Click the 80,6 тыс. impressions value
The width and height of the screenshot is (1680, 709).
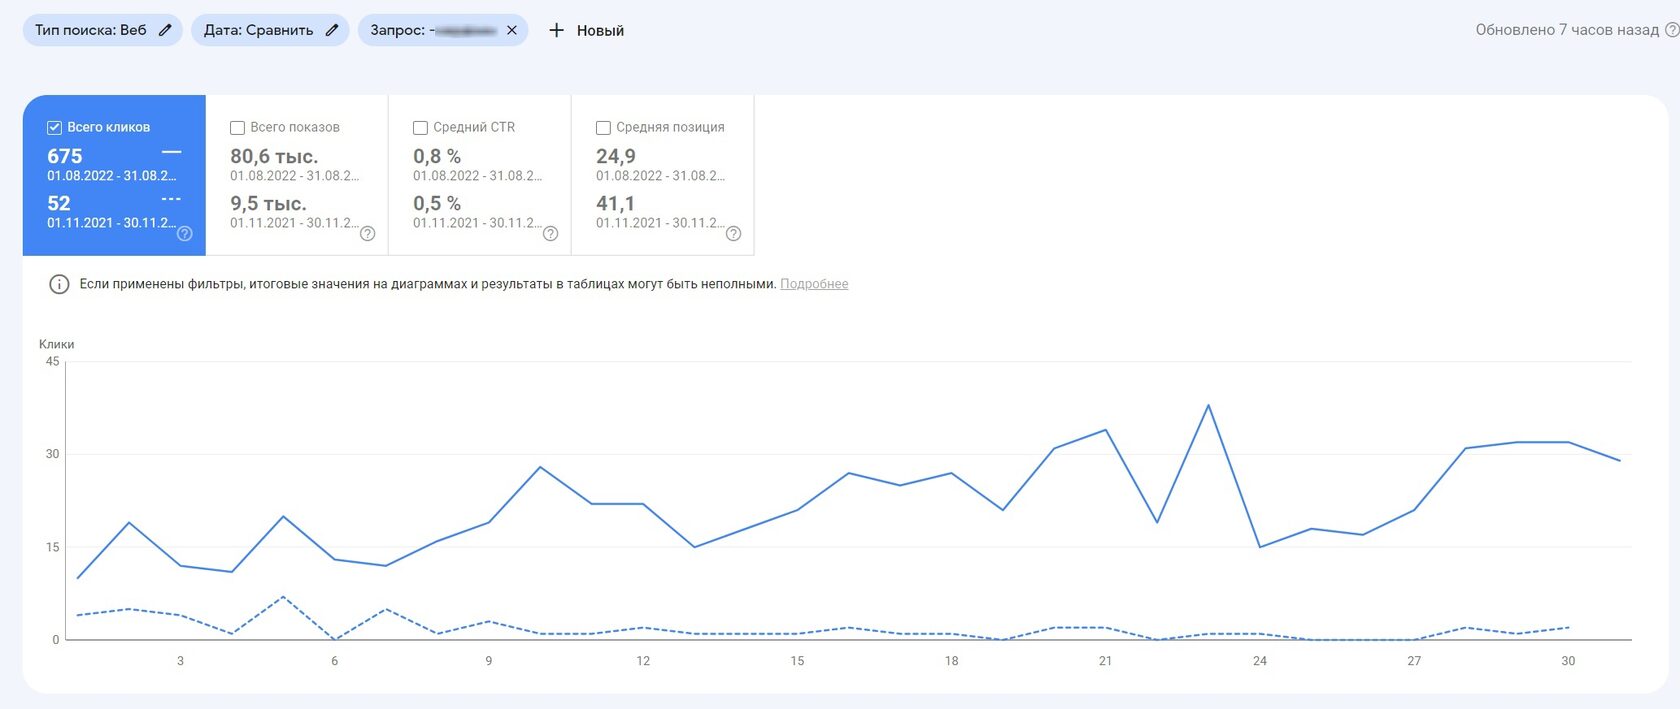click(274, 156)
